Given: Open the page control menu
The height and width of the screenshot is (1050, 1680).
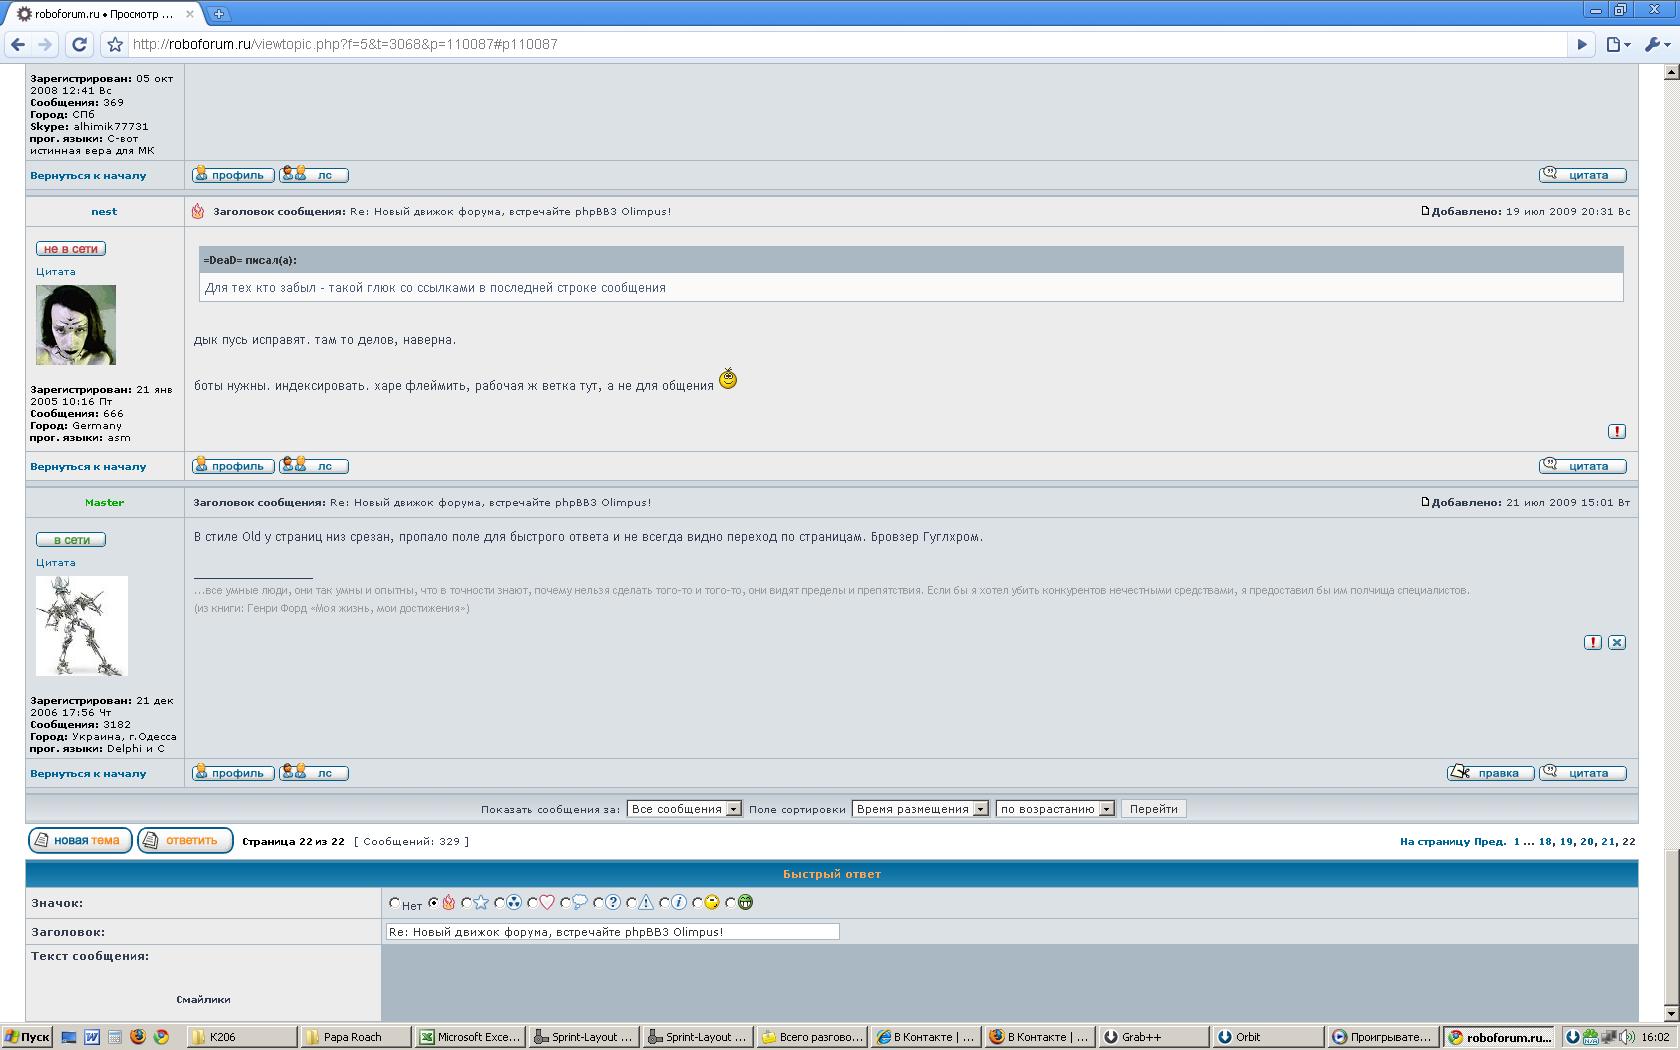Looking at the screenshot, I should 1618,44.
